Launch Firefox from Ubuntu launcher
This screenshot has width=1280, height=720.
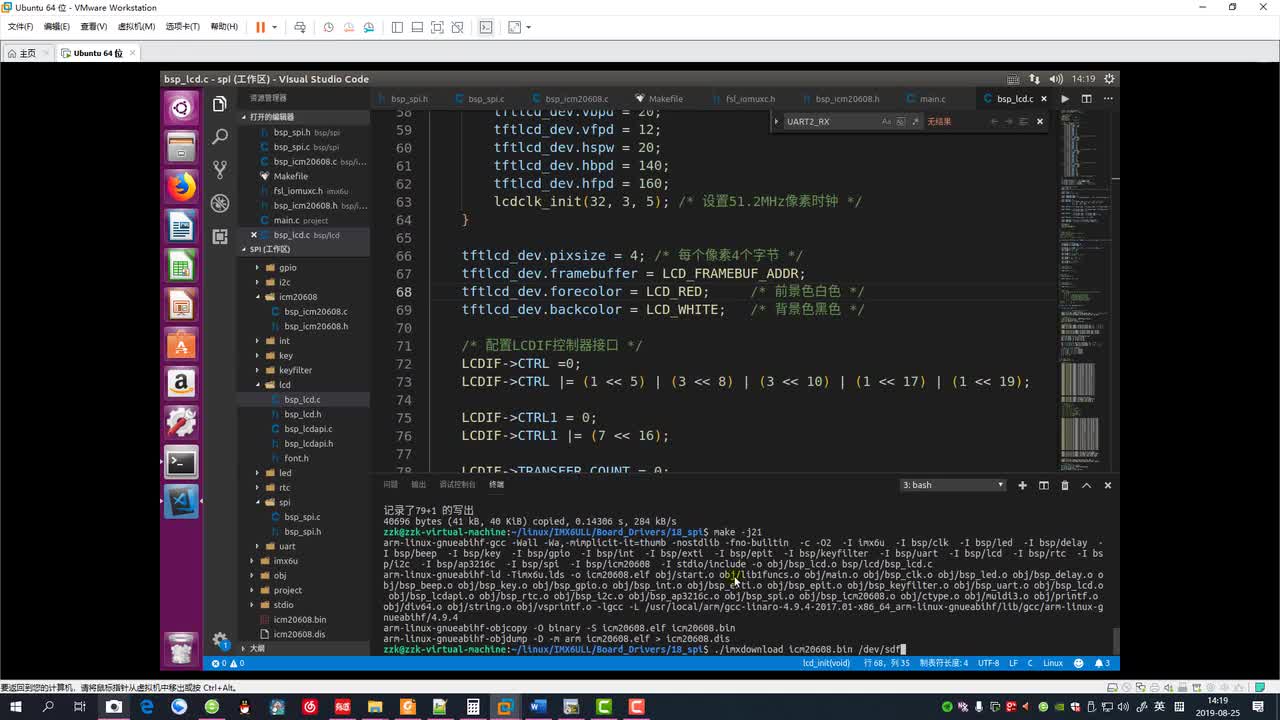181,187
